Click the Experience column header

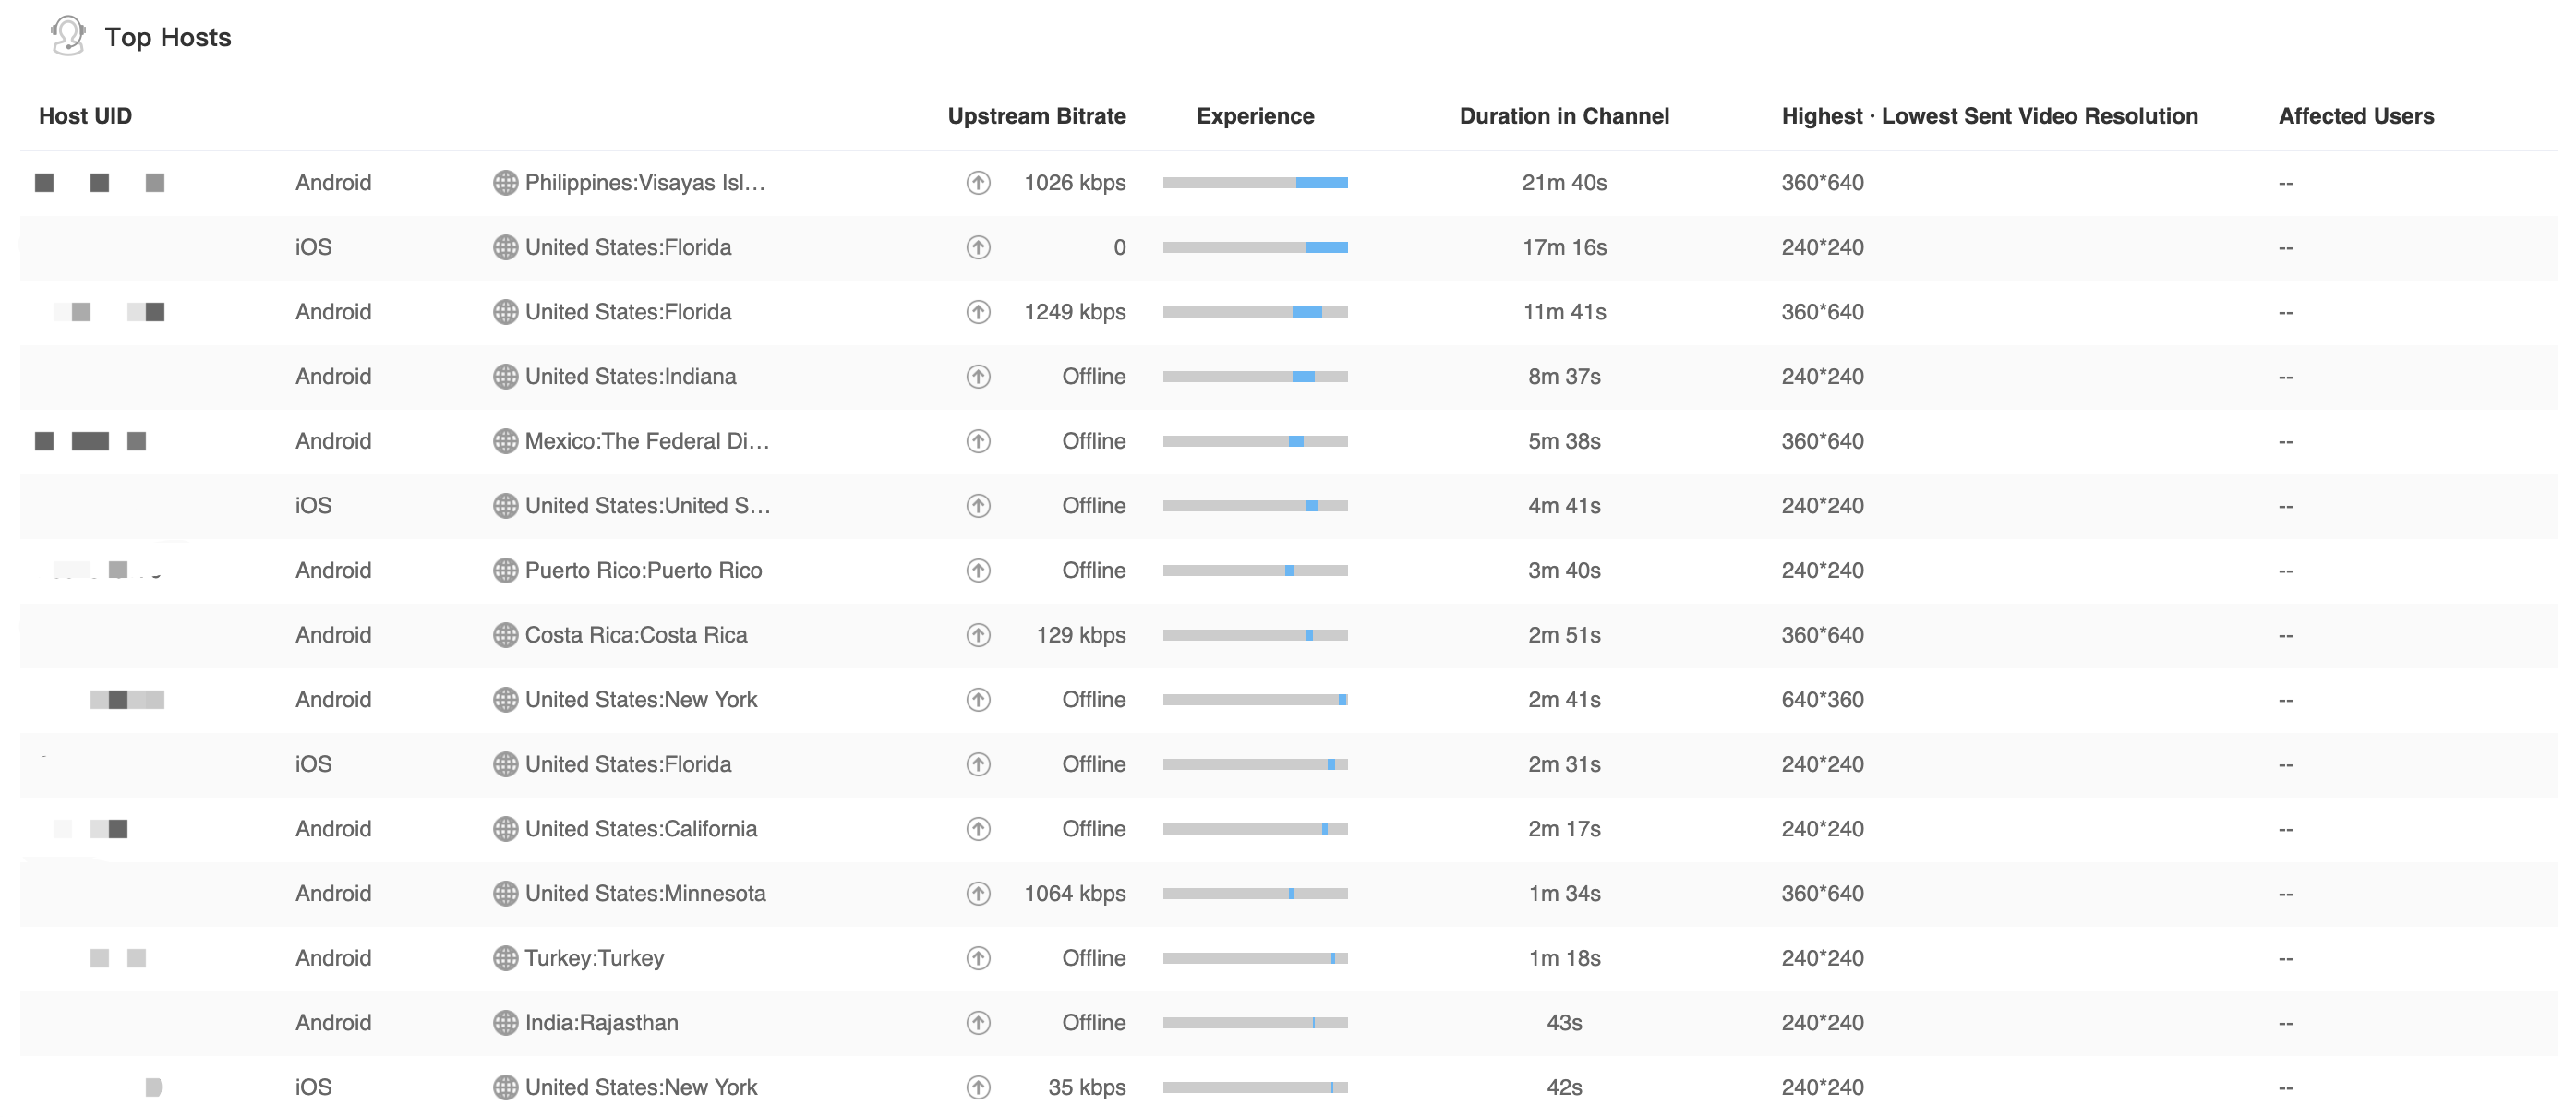(x=1254, y=116)
